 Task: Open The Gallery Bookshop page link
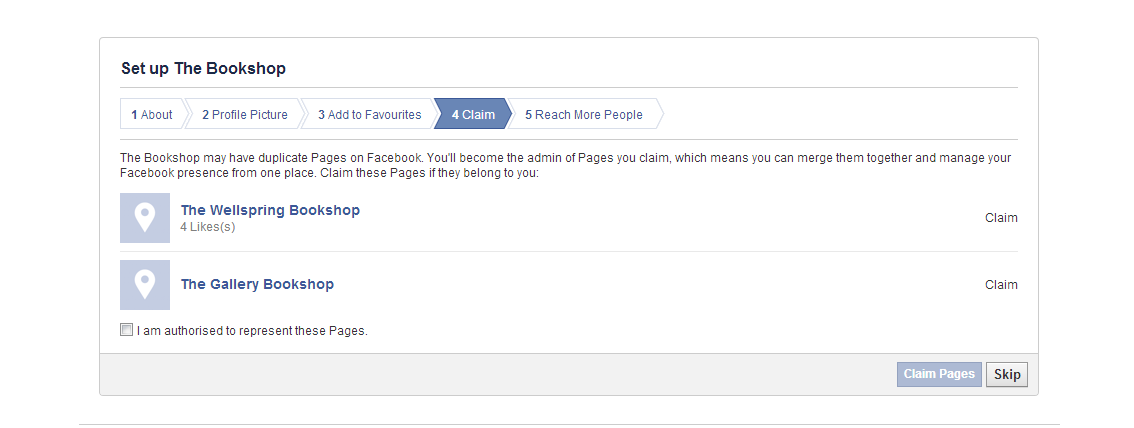tap(257, 284)
